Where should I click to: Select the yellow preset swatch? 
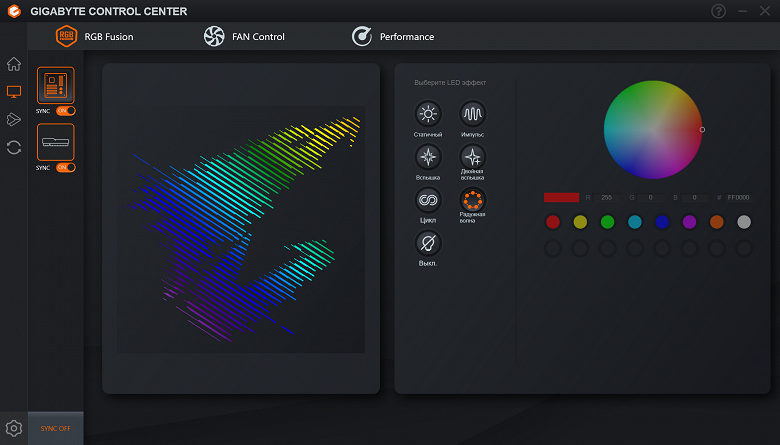580,222
